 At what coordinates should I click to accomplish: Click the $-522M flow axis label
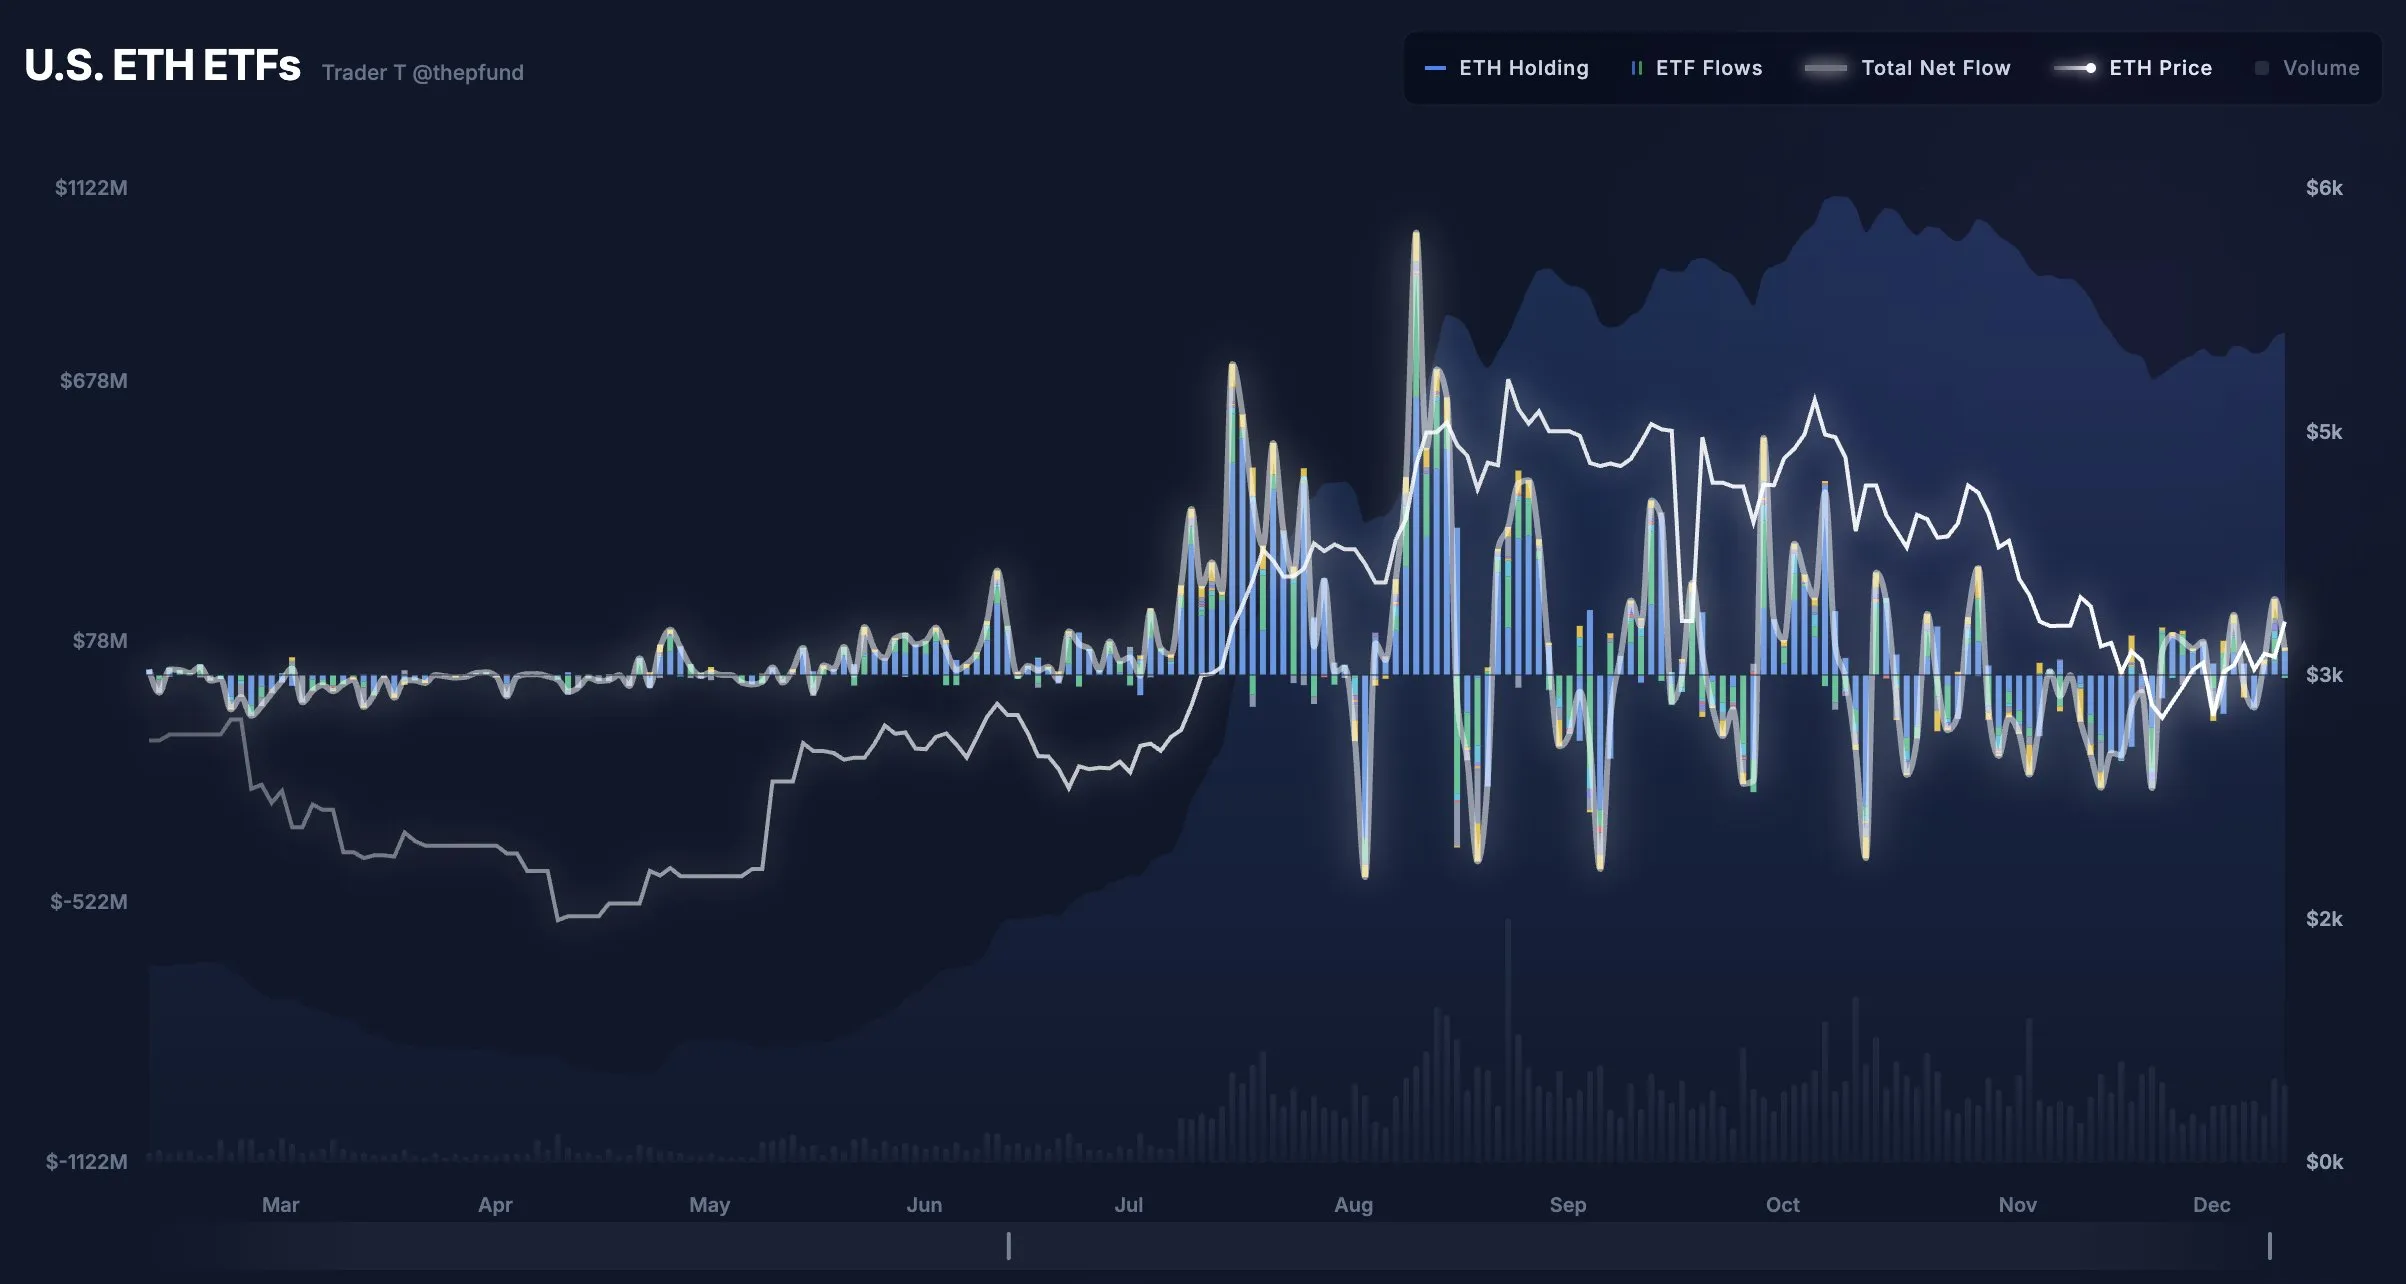89,902
